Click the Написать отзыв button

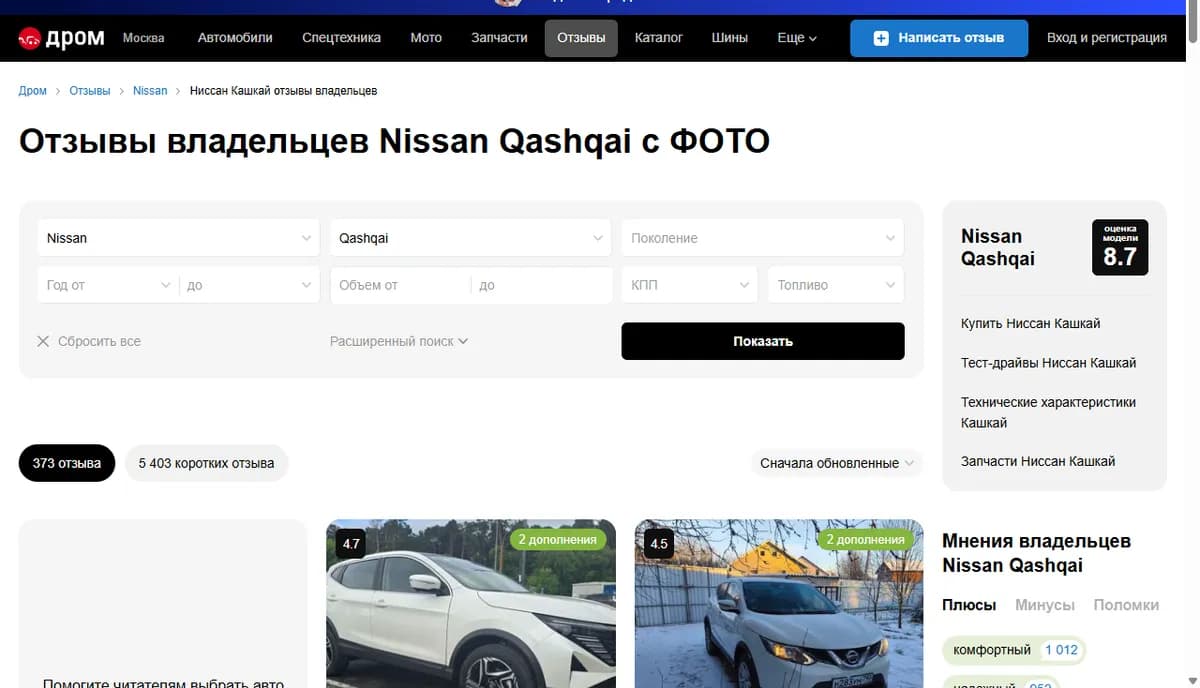pyautogui.click(x=939, y=38)
